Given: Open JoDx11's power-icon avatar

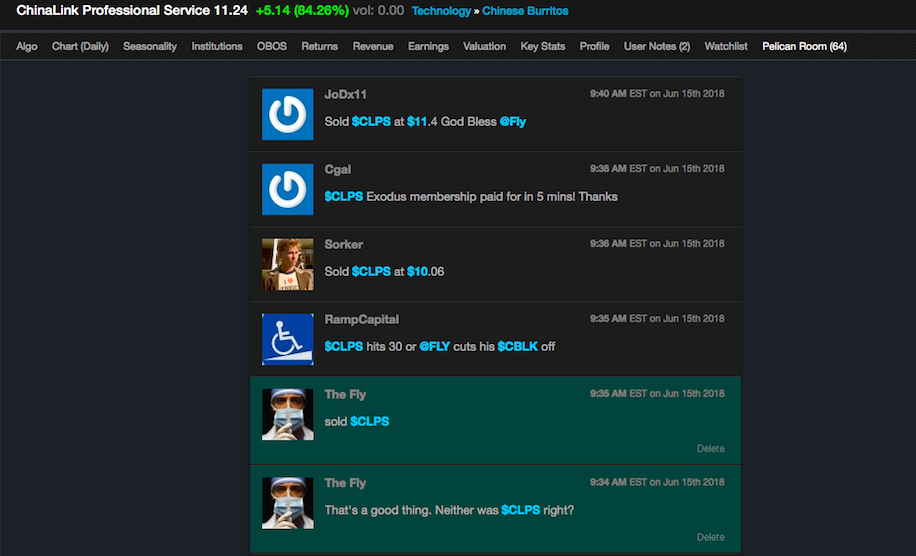Looking at the screenshot, I should [287, 114].
